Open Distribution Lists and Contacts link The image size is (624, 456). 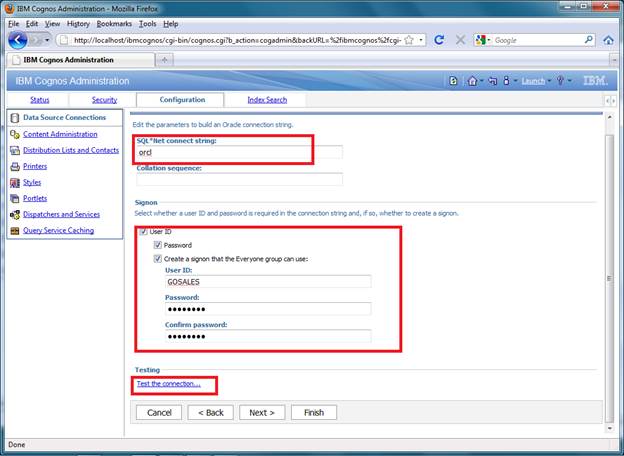point(71,150)
